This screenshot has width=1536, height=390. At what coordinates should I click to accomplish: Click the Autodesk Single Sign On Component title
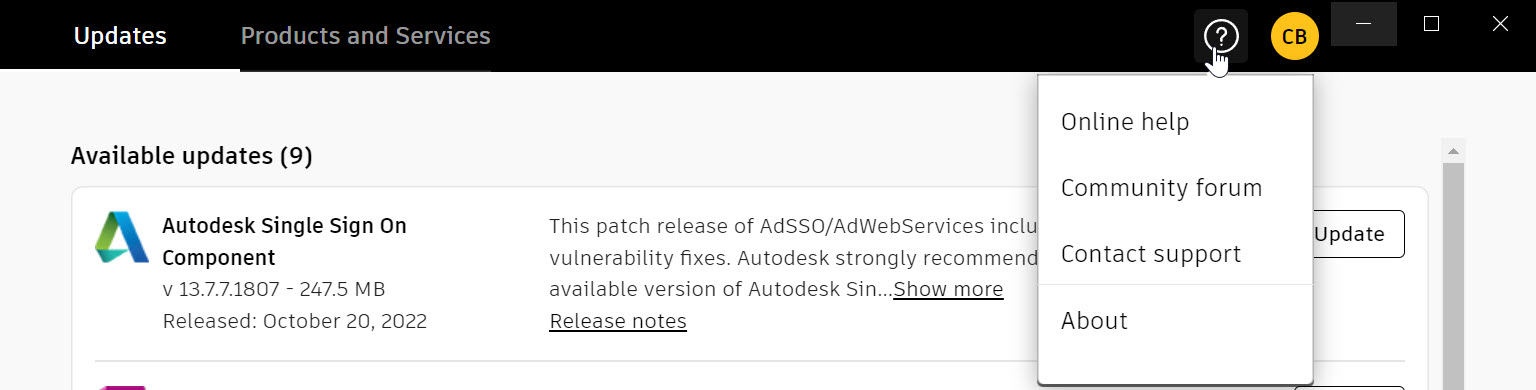284,241
